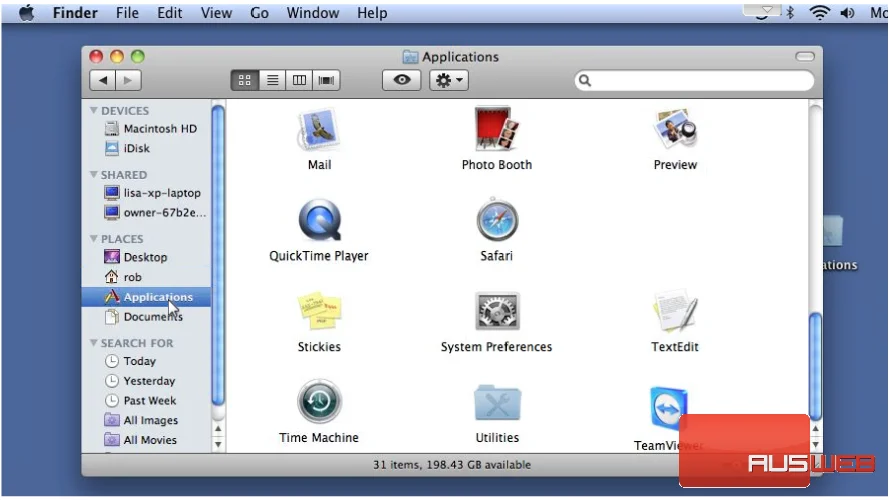889x500 pixels.
Task: Collapse the DEVICES section triangle
Action: tap(94, 111)
